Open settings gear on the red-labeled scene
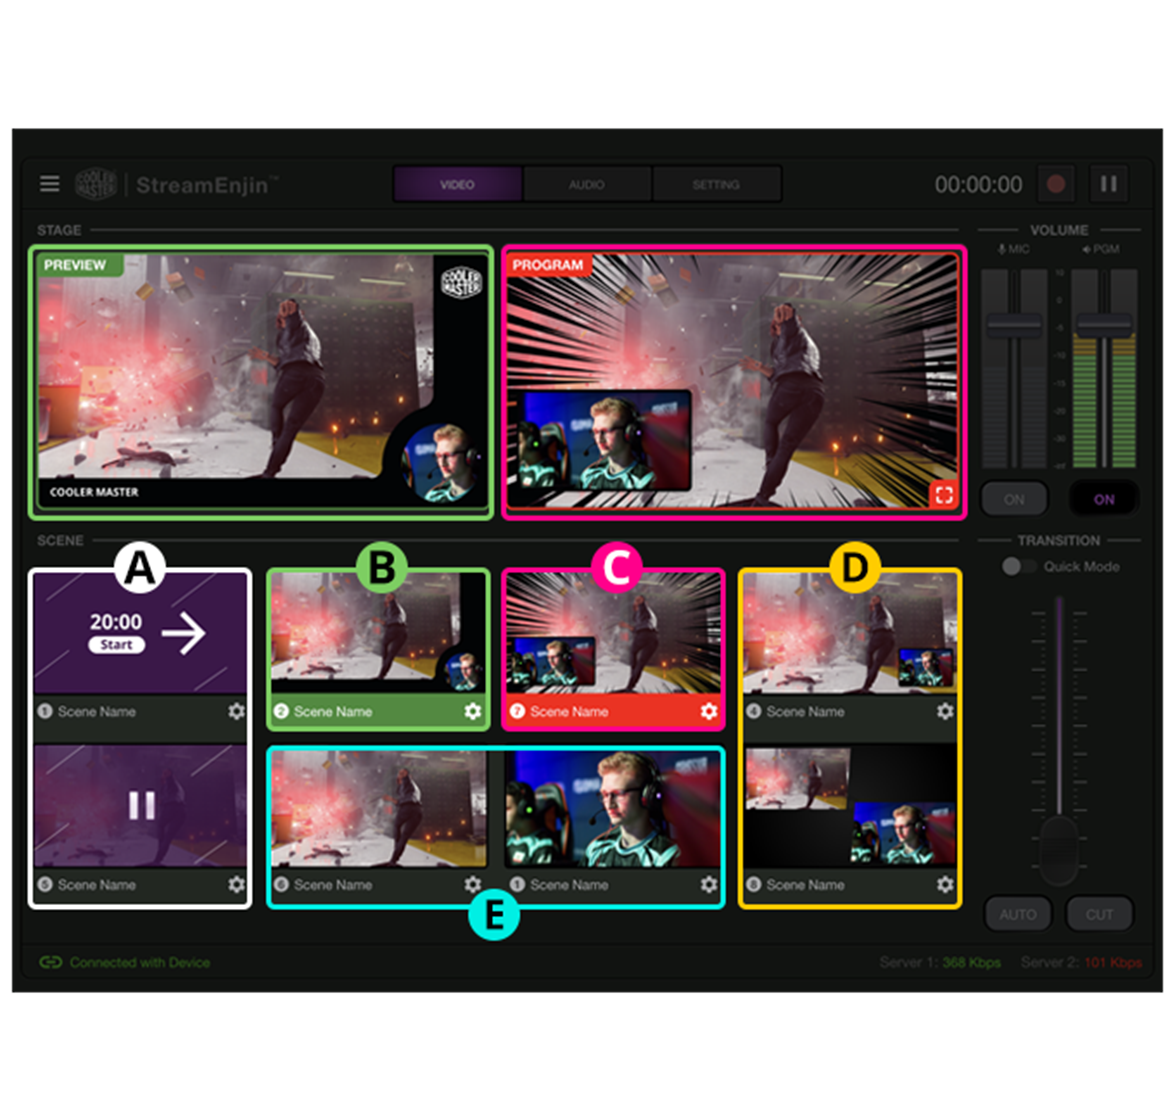Image resolution: width=1175 pixels, height=1120 pixels. [708, 711]
